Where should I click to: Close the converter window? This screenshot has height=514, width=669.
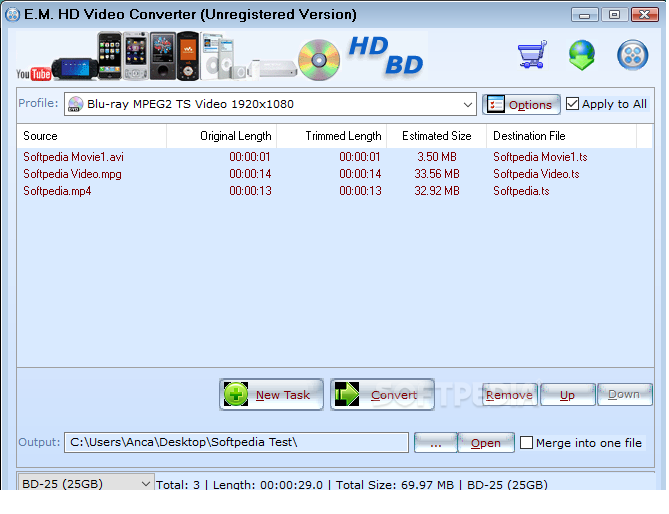645,15
